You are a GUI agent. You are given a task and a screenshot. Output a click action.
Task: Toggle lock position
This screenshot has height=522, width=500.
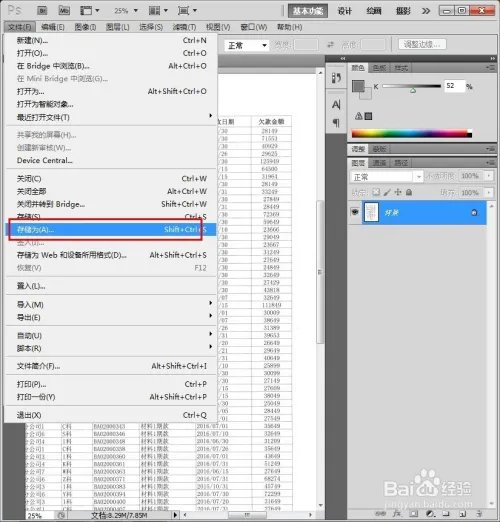click(x=398, y=192)
